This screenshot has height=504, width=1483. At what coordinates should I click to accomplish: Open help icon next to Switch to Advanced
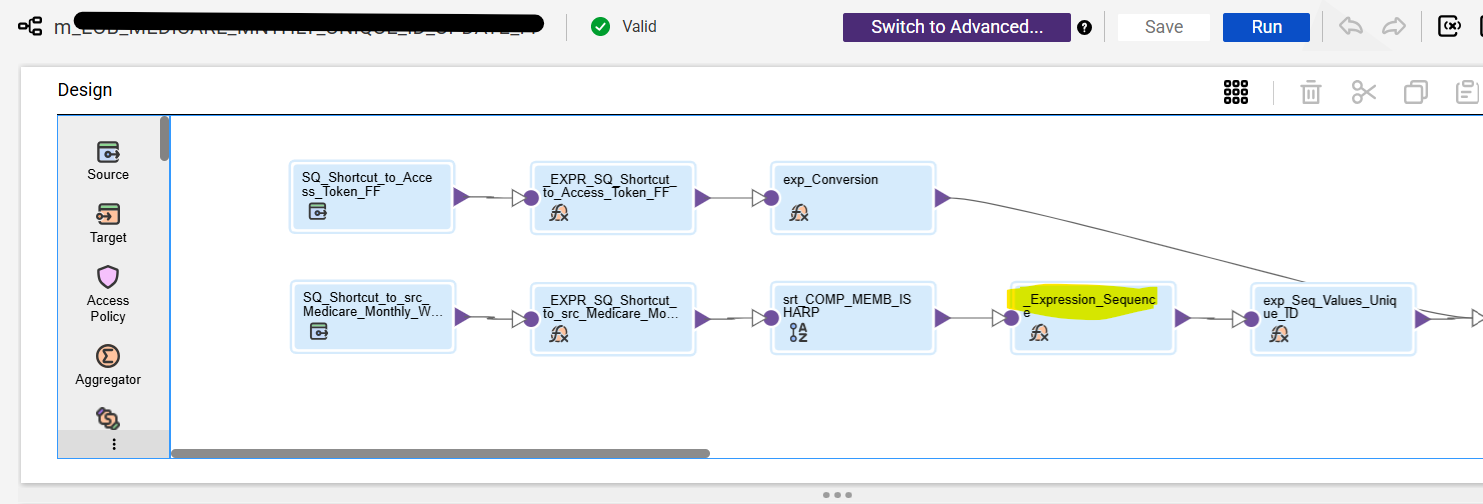[1085, 28]
